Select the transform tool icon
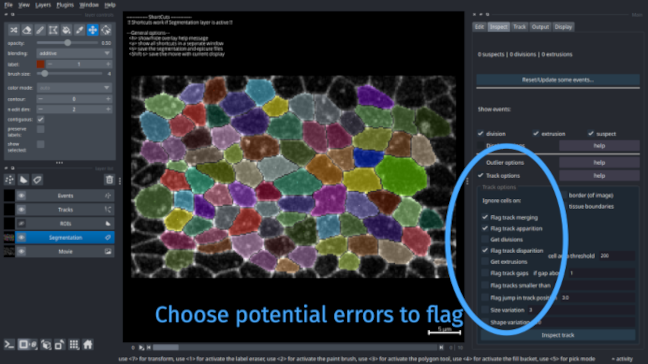The image size is (648, 364). pyautogui.click(x=106, y=30)
